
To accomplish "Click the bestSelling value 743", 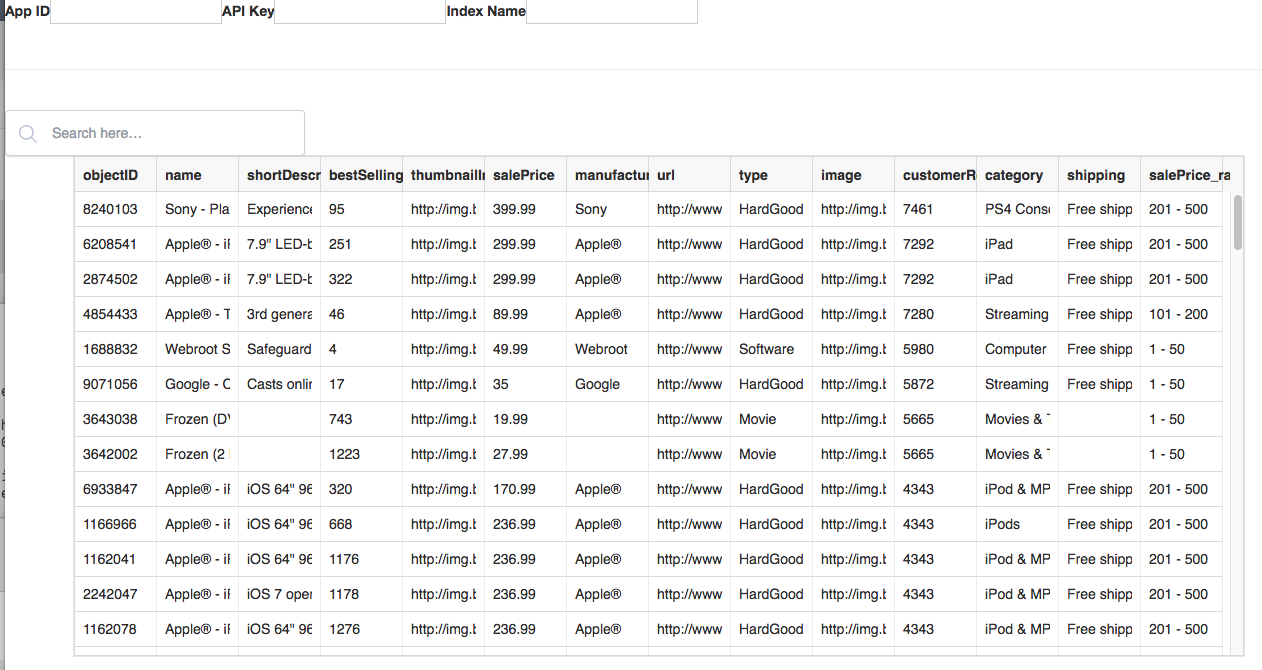I will [x=361, y=419].
